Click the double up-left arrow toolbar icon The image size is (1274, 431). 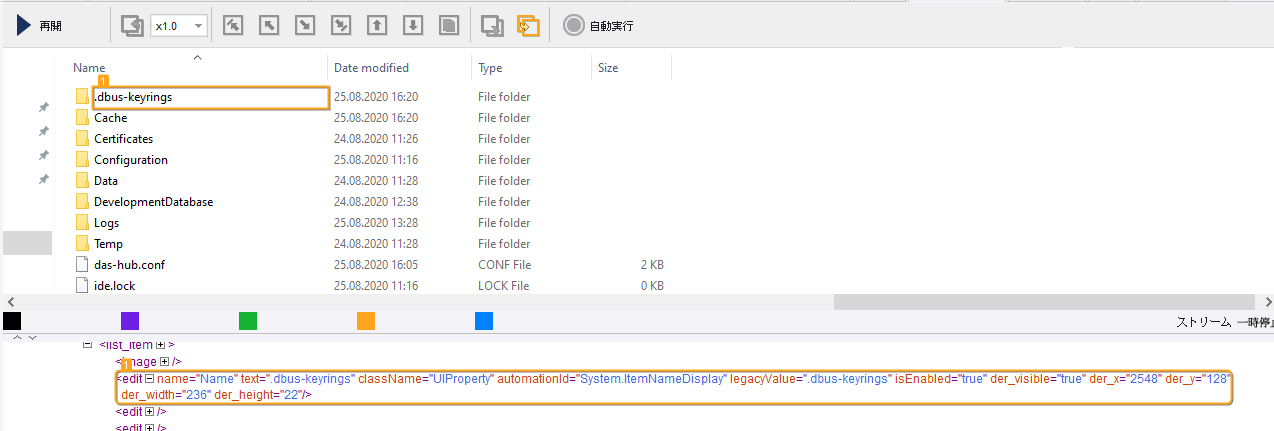click(x=233, y=26)
